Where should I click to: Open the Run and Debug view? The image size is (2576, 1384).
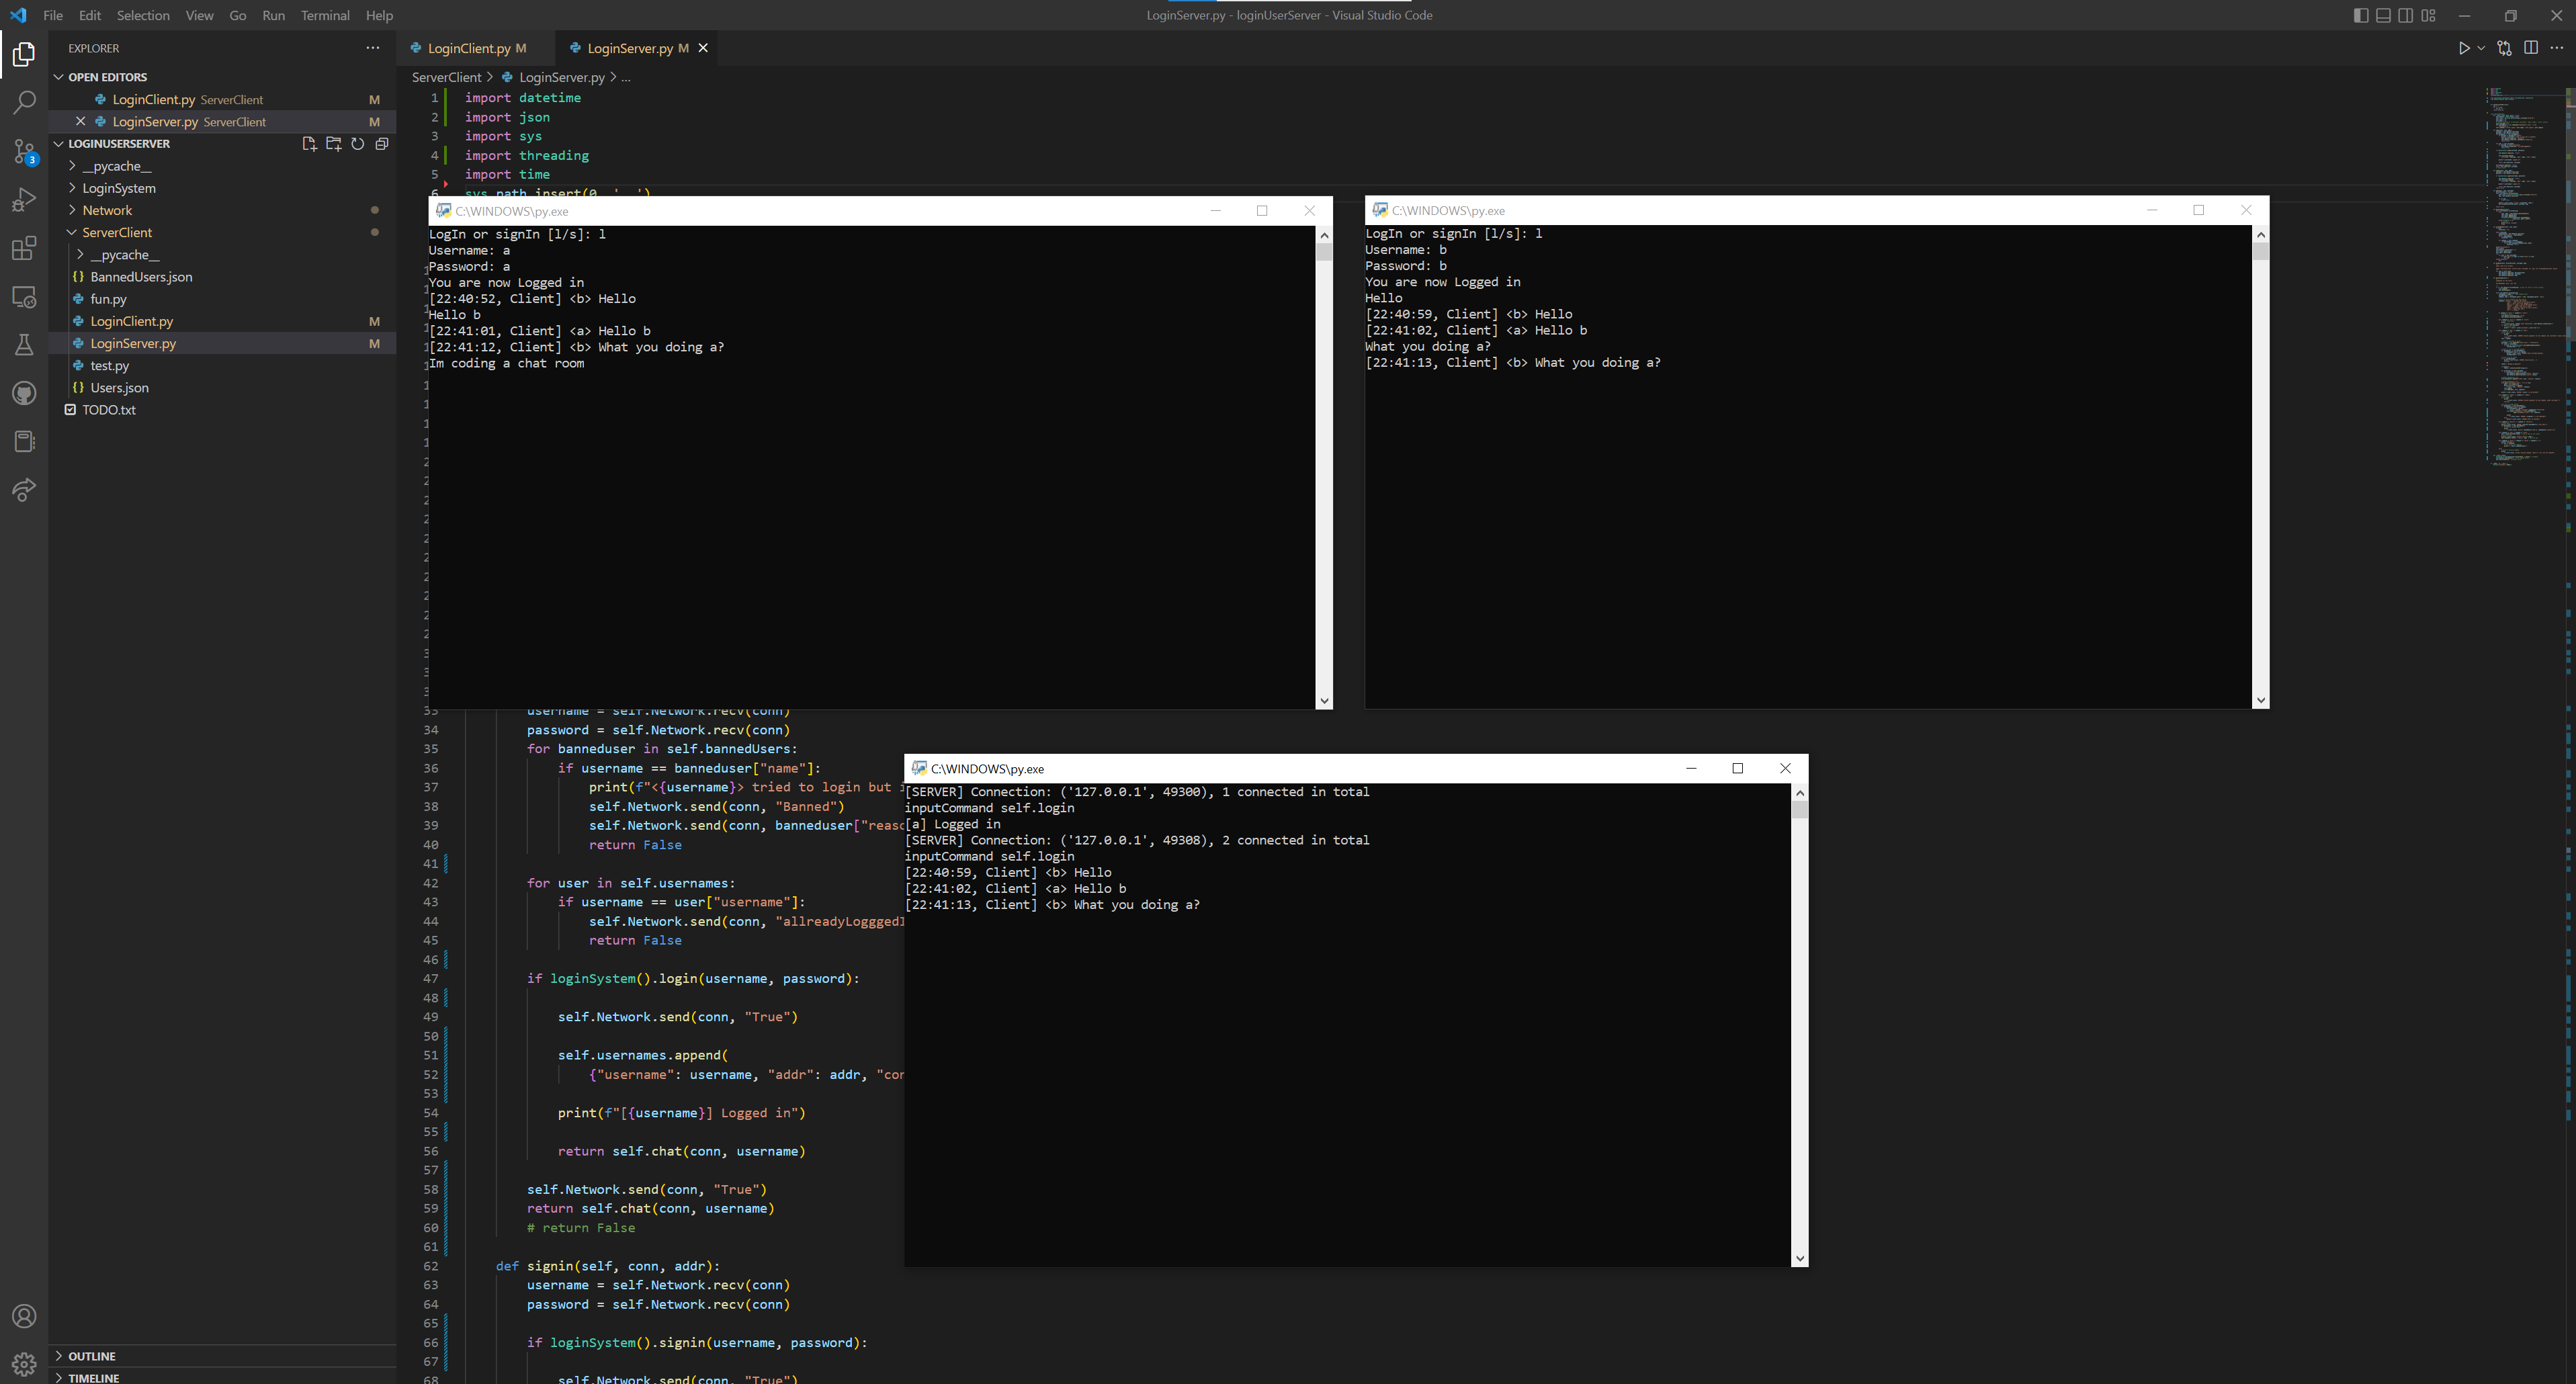point(24,199)
